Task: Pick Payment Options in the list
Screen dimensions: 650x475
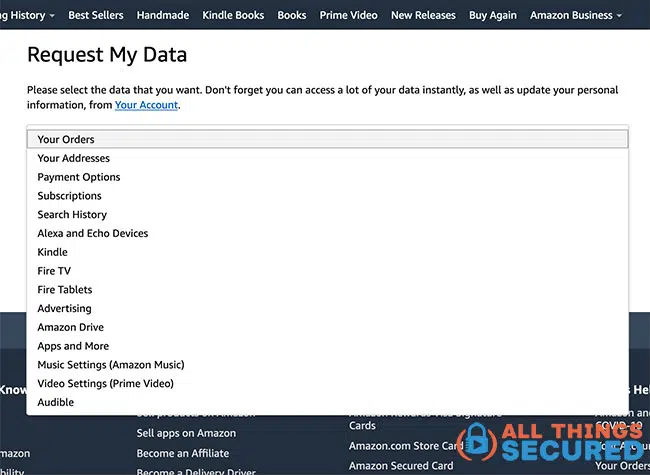Action: click(x=78, y=177)
